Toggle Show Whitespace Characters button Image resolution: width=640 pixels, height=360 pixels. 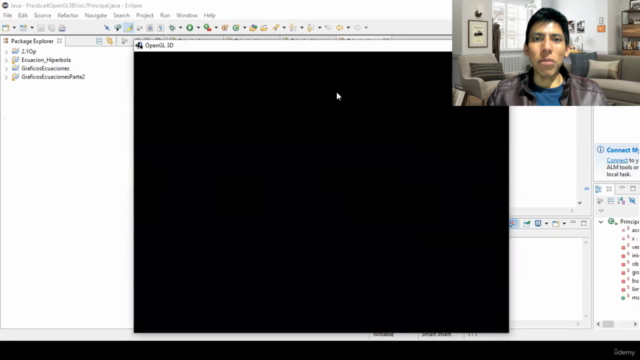(x=160, y=28)
